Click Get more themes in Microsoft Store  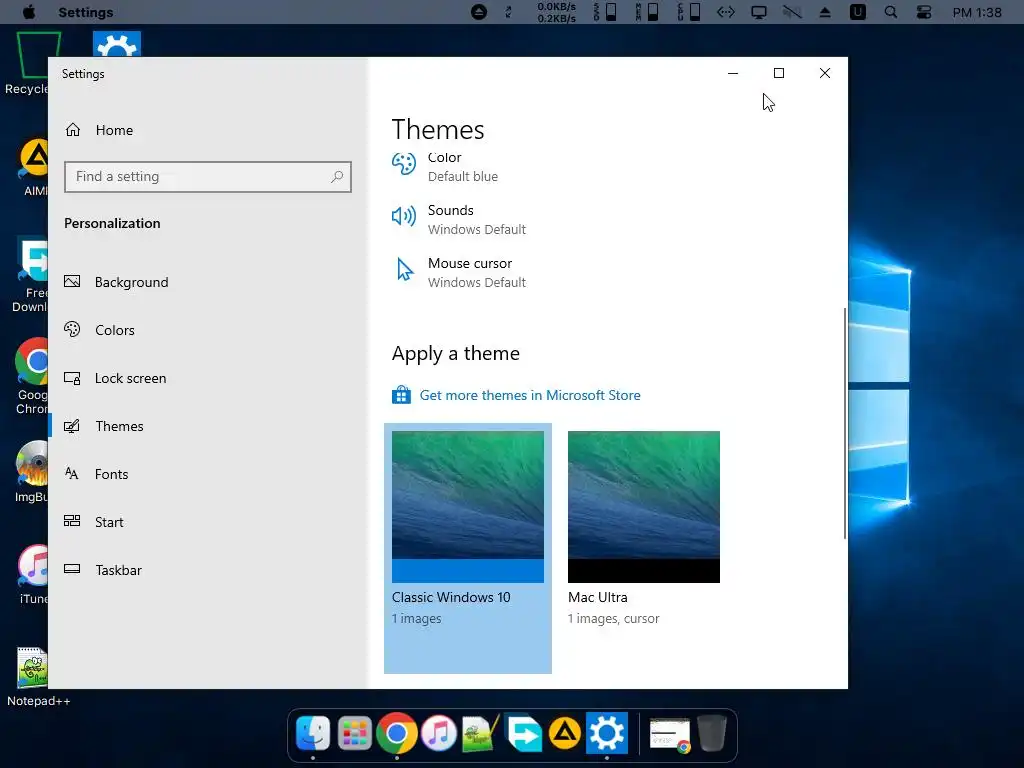pos(530,395)
